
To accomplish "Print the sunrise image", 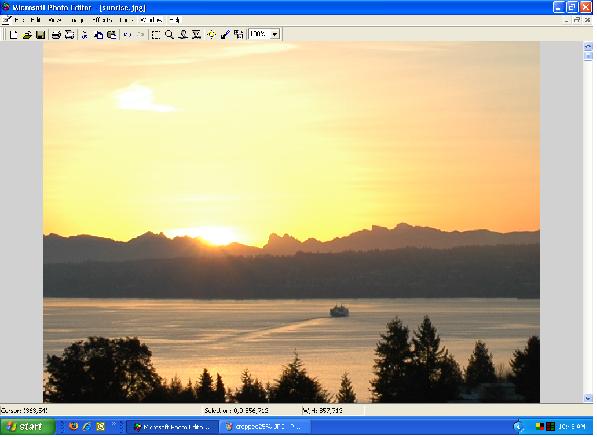I will click(56, 35).
